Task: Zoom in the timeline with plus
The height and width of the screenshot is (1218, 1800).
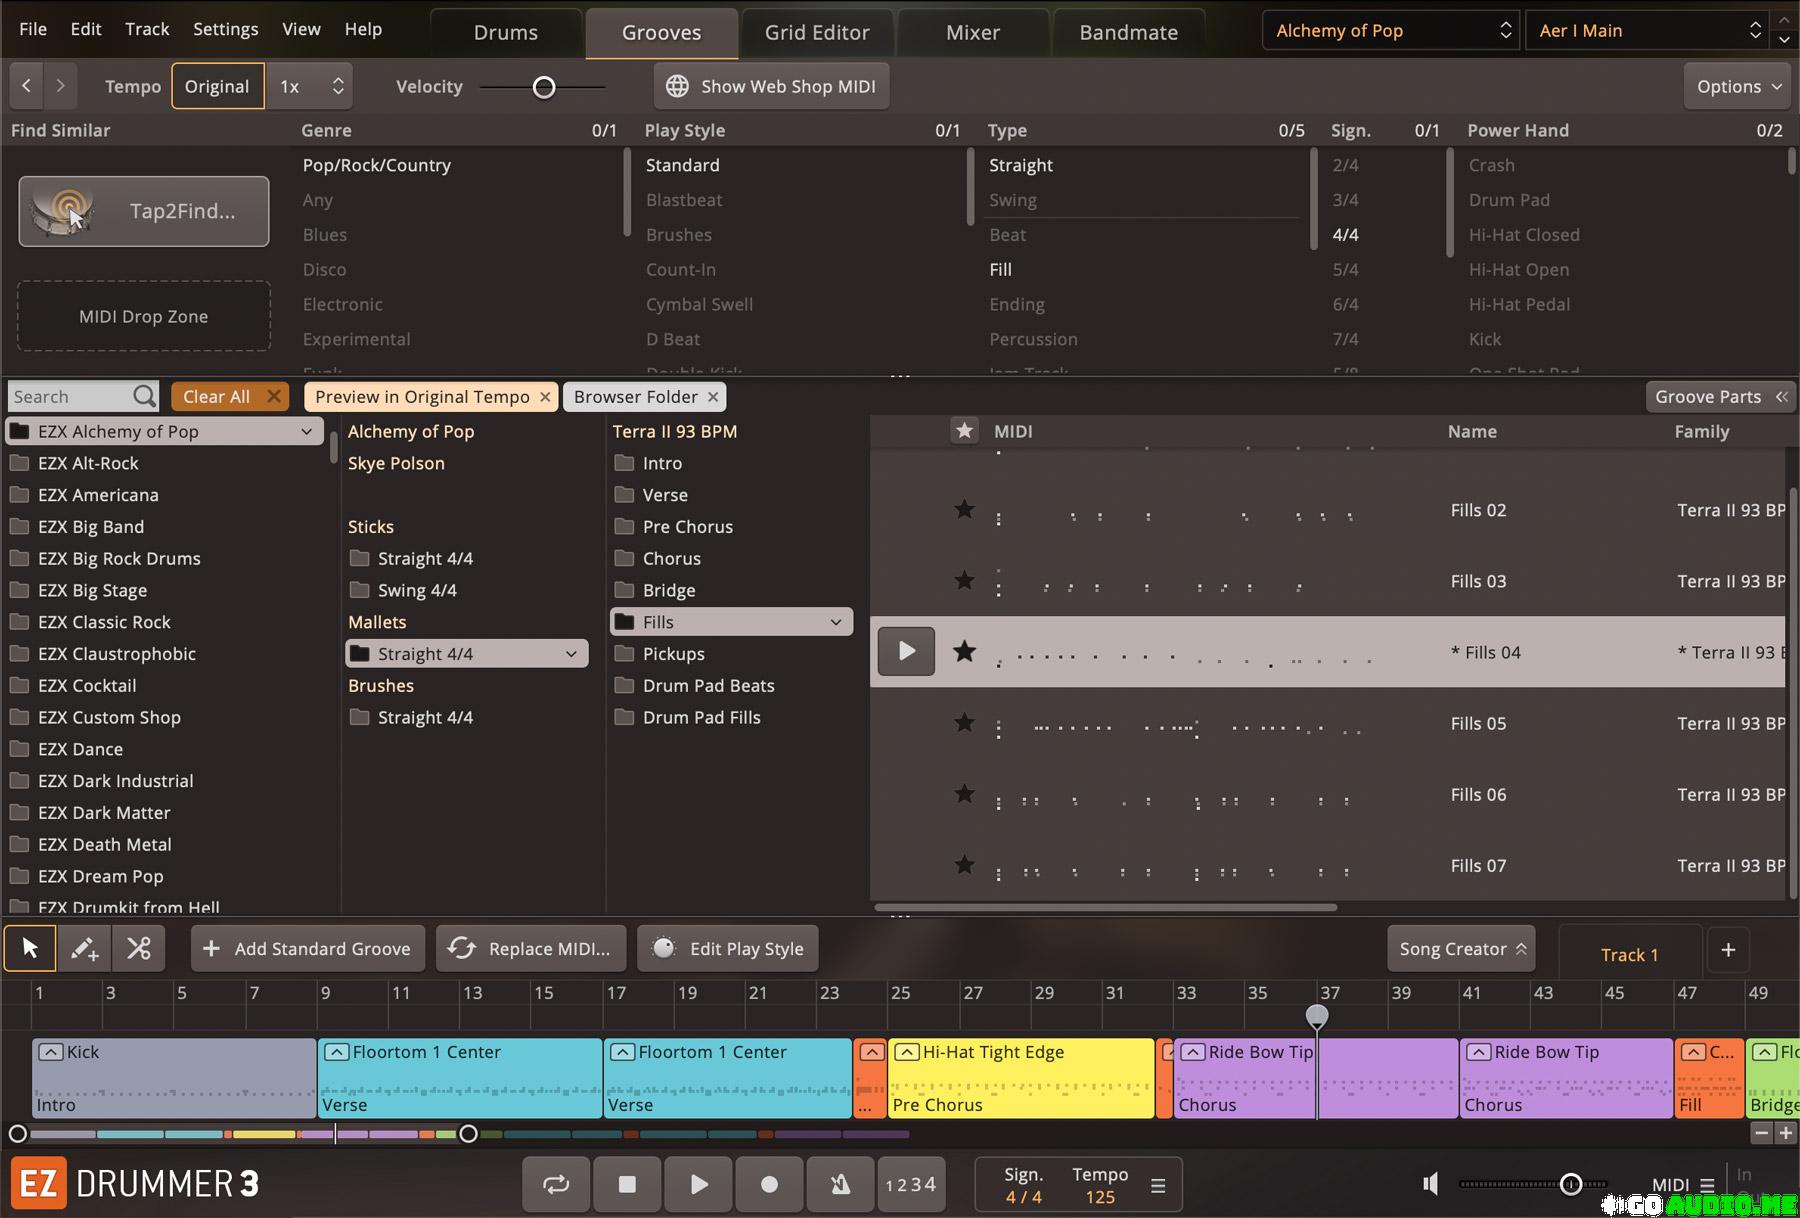Action: click(x=1786, y=1133)
